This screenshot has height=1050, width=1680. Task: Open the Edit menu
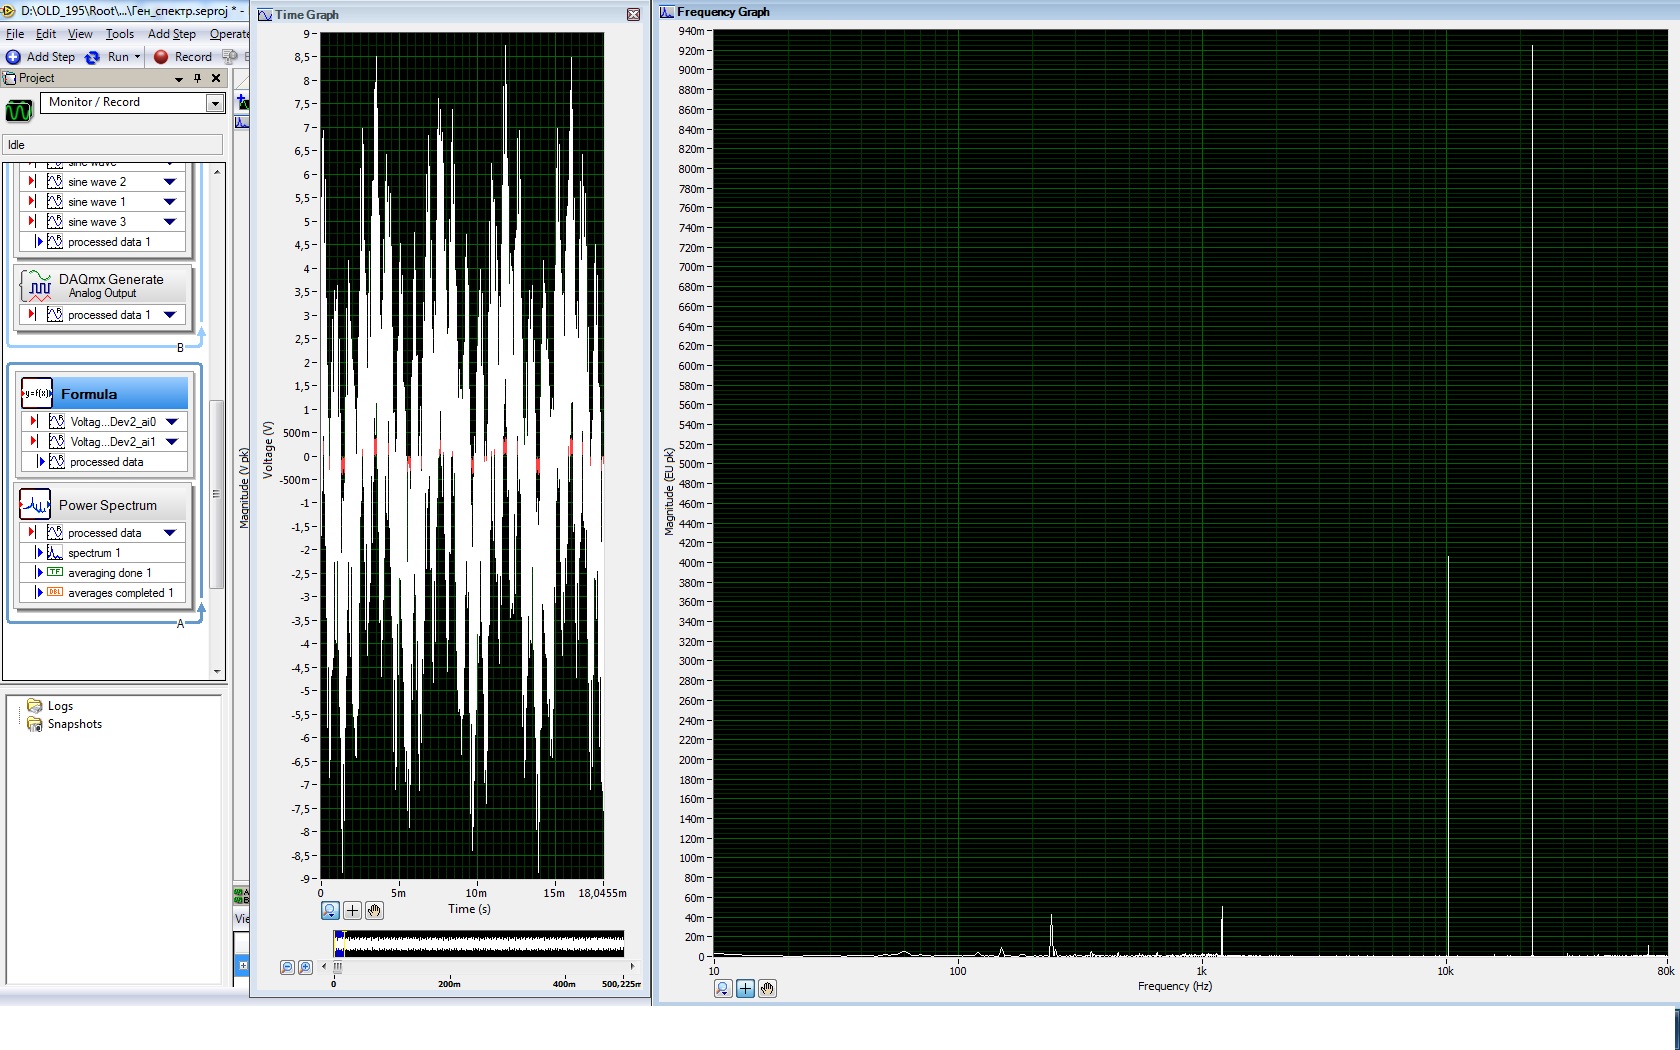click(46, 34)
